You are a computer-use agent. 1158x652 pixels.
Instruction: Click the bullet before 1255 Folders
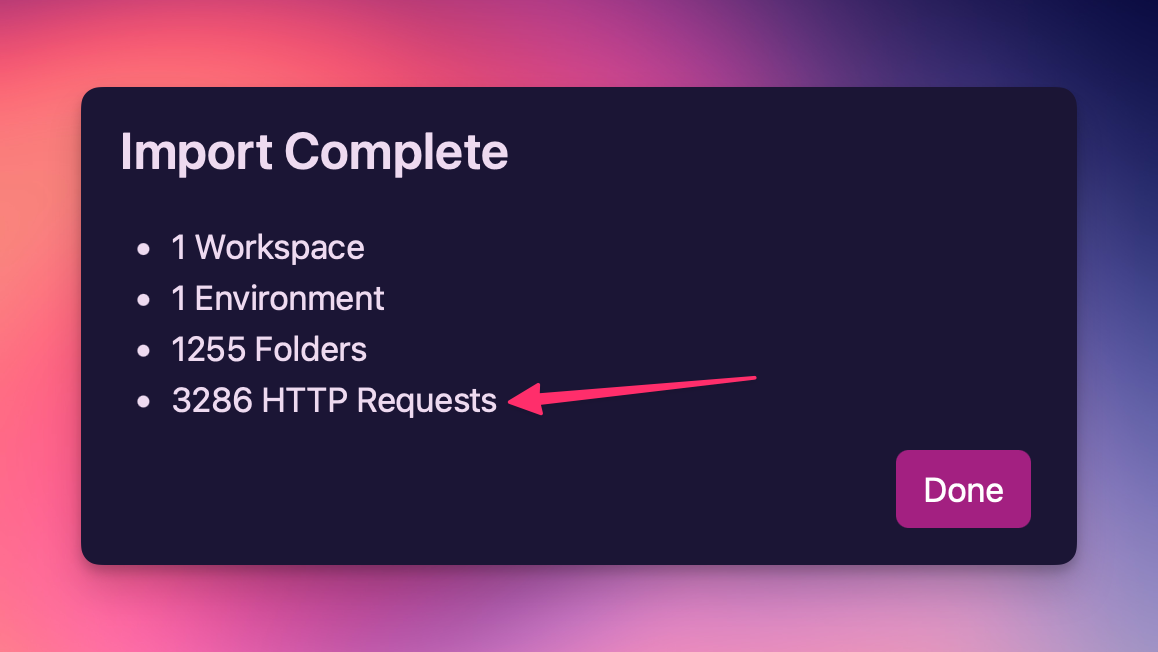click(143, 351)
